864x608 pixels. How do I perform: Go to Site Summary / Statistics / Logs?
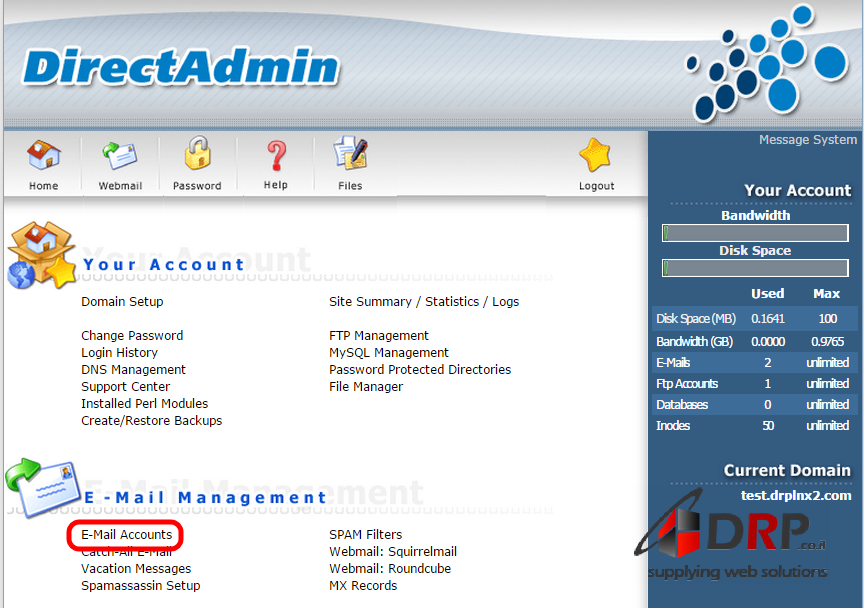coord(424,302)
